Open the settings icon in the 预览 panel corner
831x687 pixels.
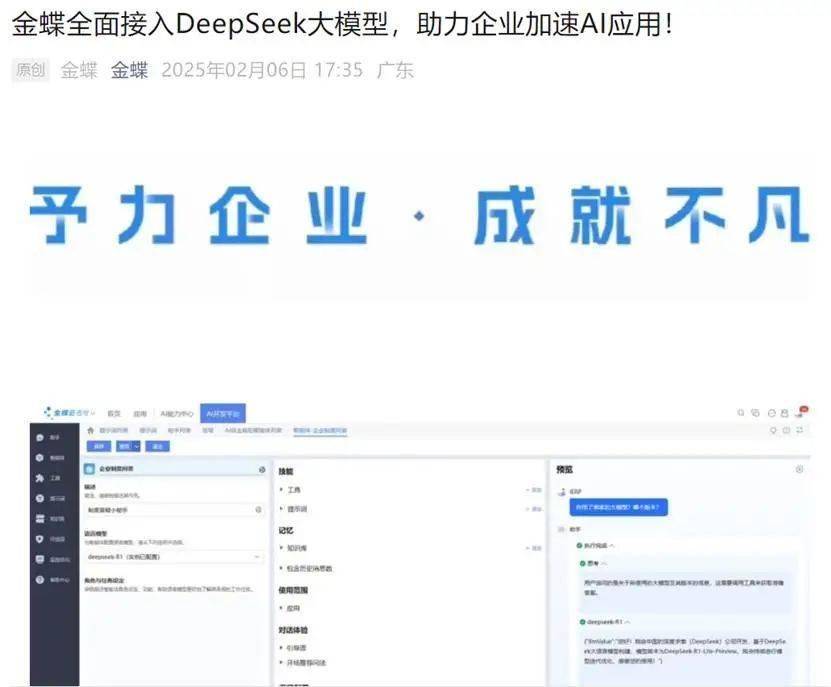point(799,469)
